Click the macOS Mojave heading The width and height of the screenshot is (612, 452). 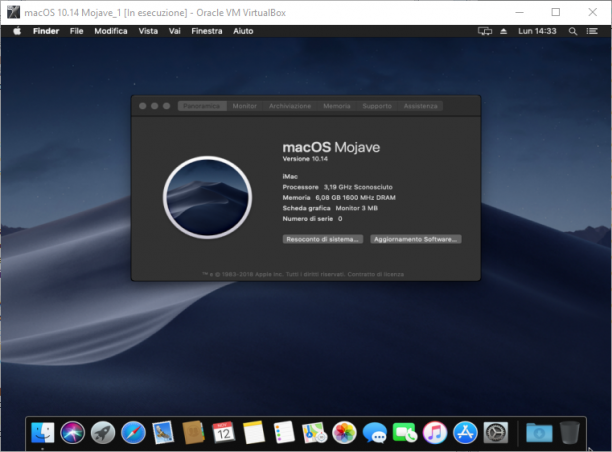[x=331, y=147]
